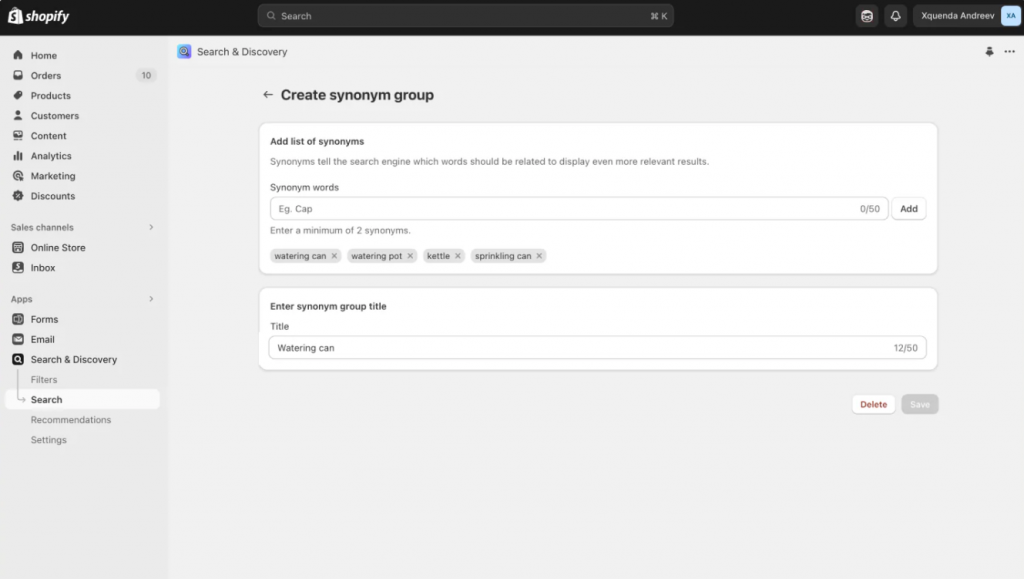Open the Filters sub-menu item

[44, 380]
